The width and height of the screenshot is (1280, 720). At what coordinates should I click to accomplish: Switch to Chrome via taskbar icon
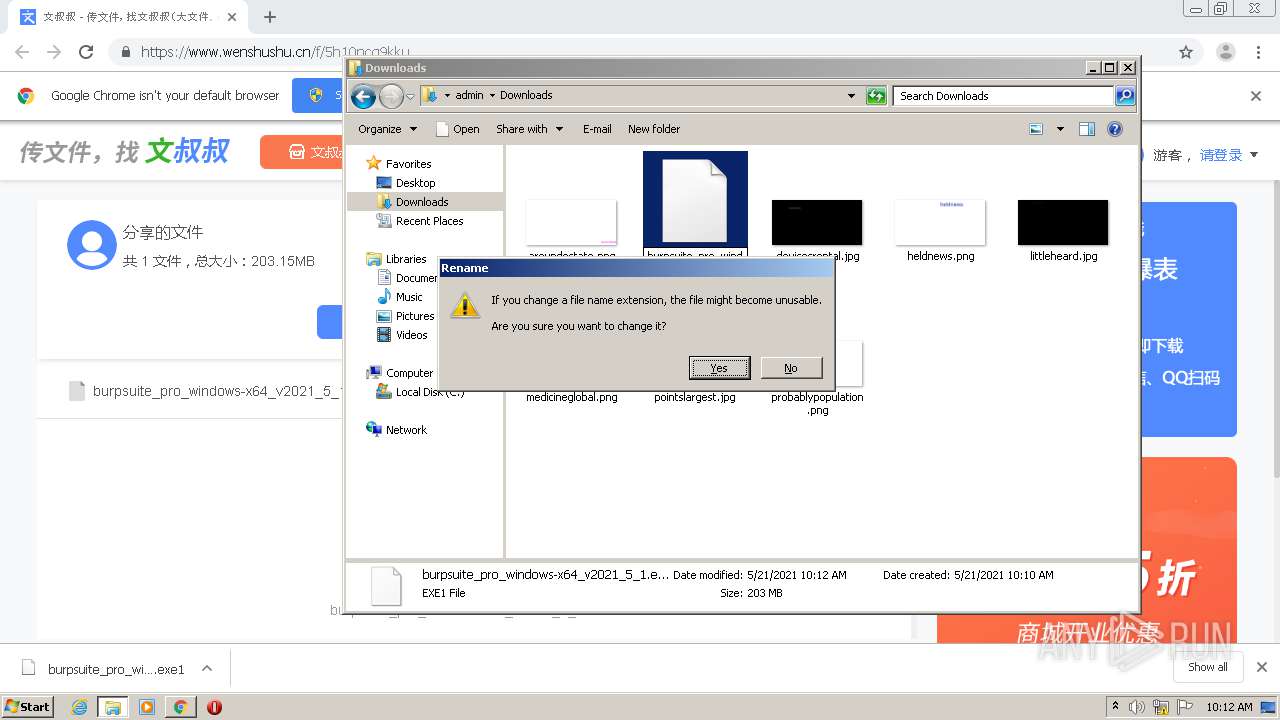tap(180, 707)
